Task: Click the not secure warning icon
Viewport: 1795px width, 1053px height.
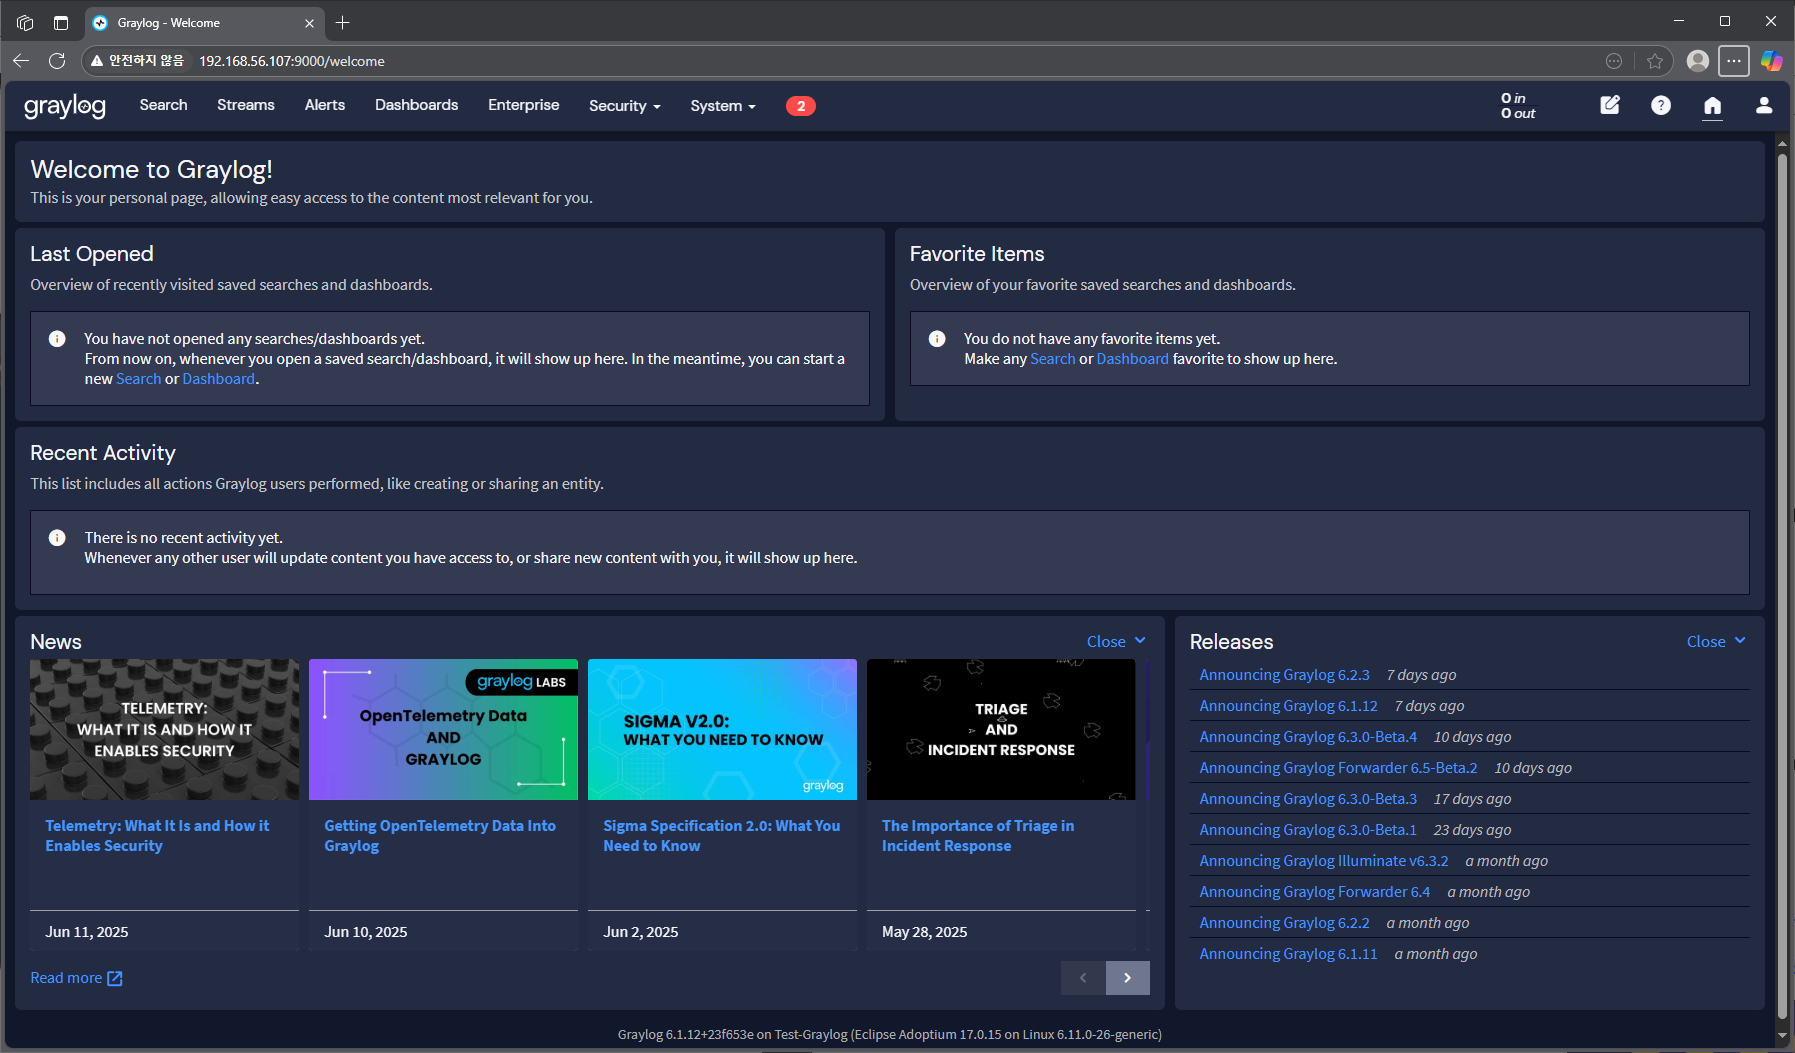Action: [x=97, y=61]
